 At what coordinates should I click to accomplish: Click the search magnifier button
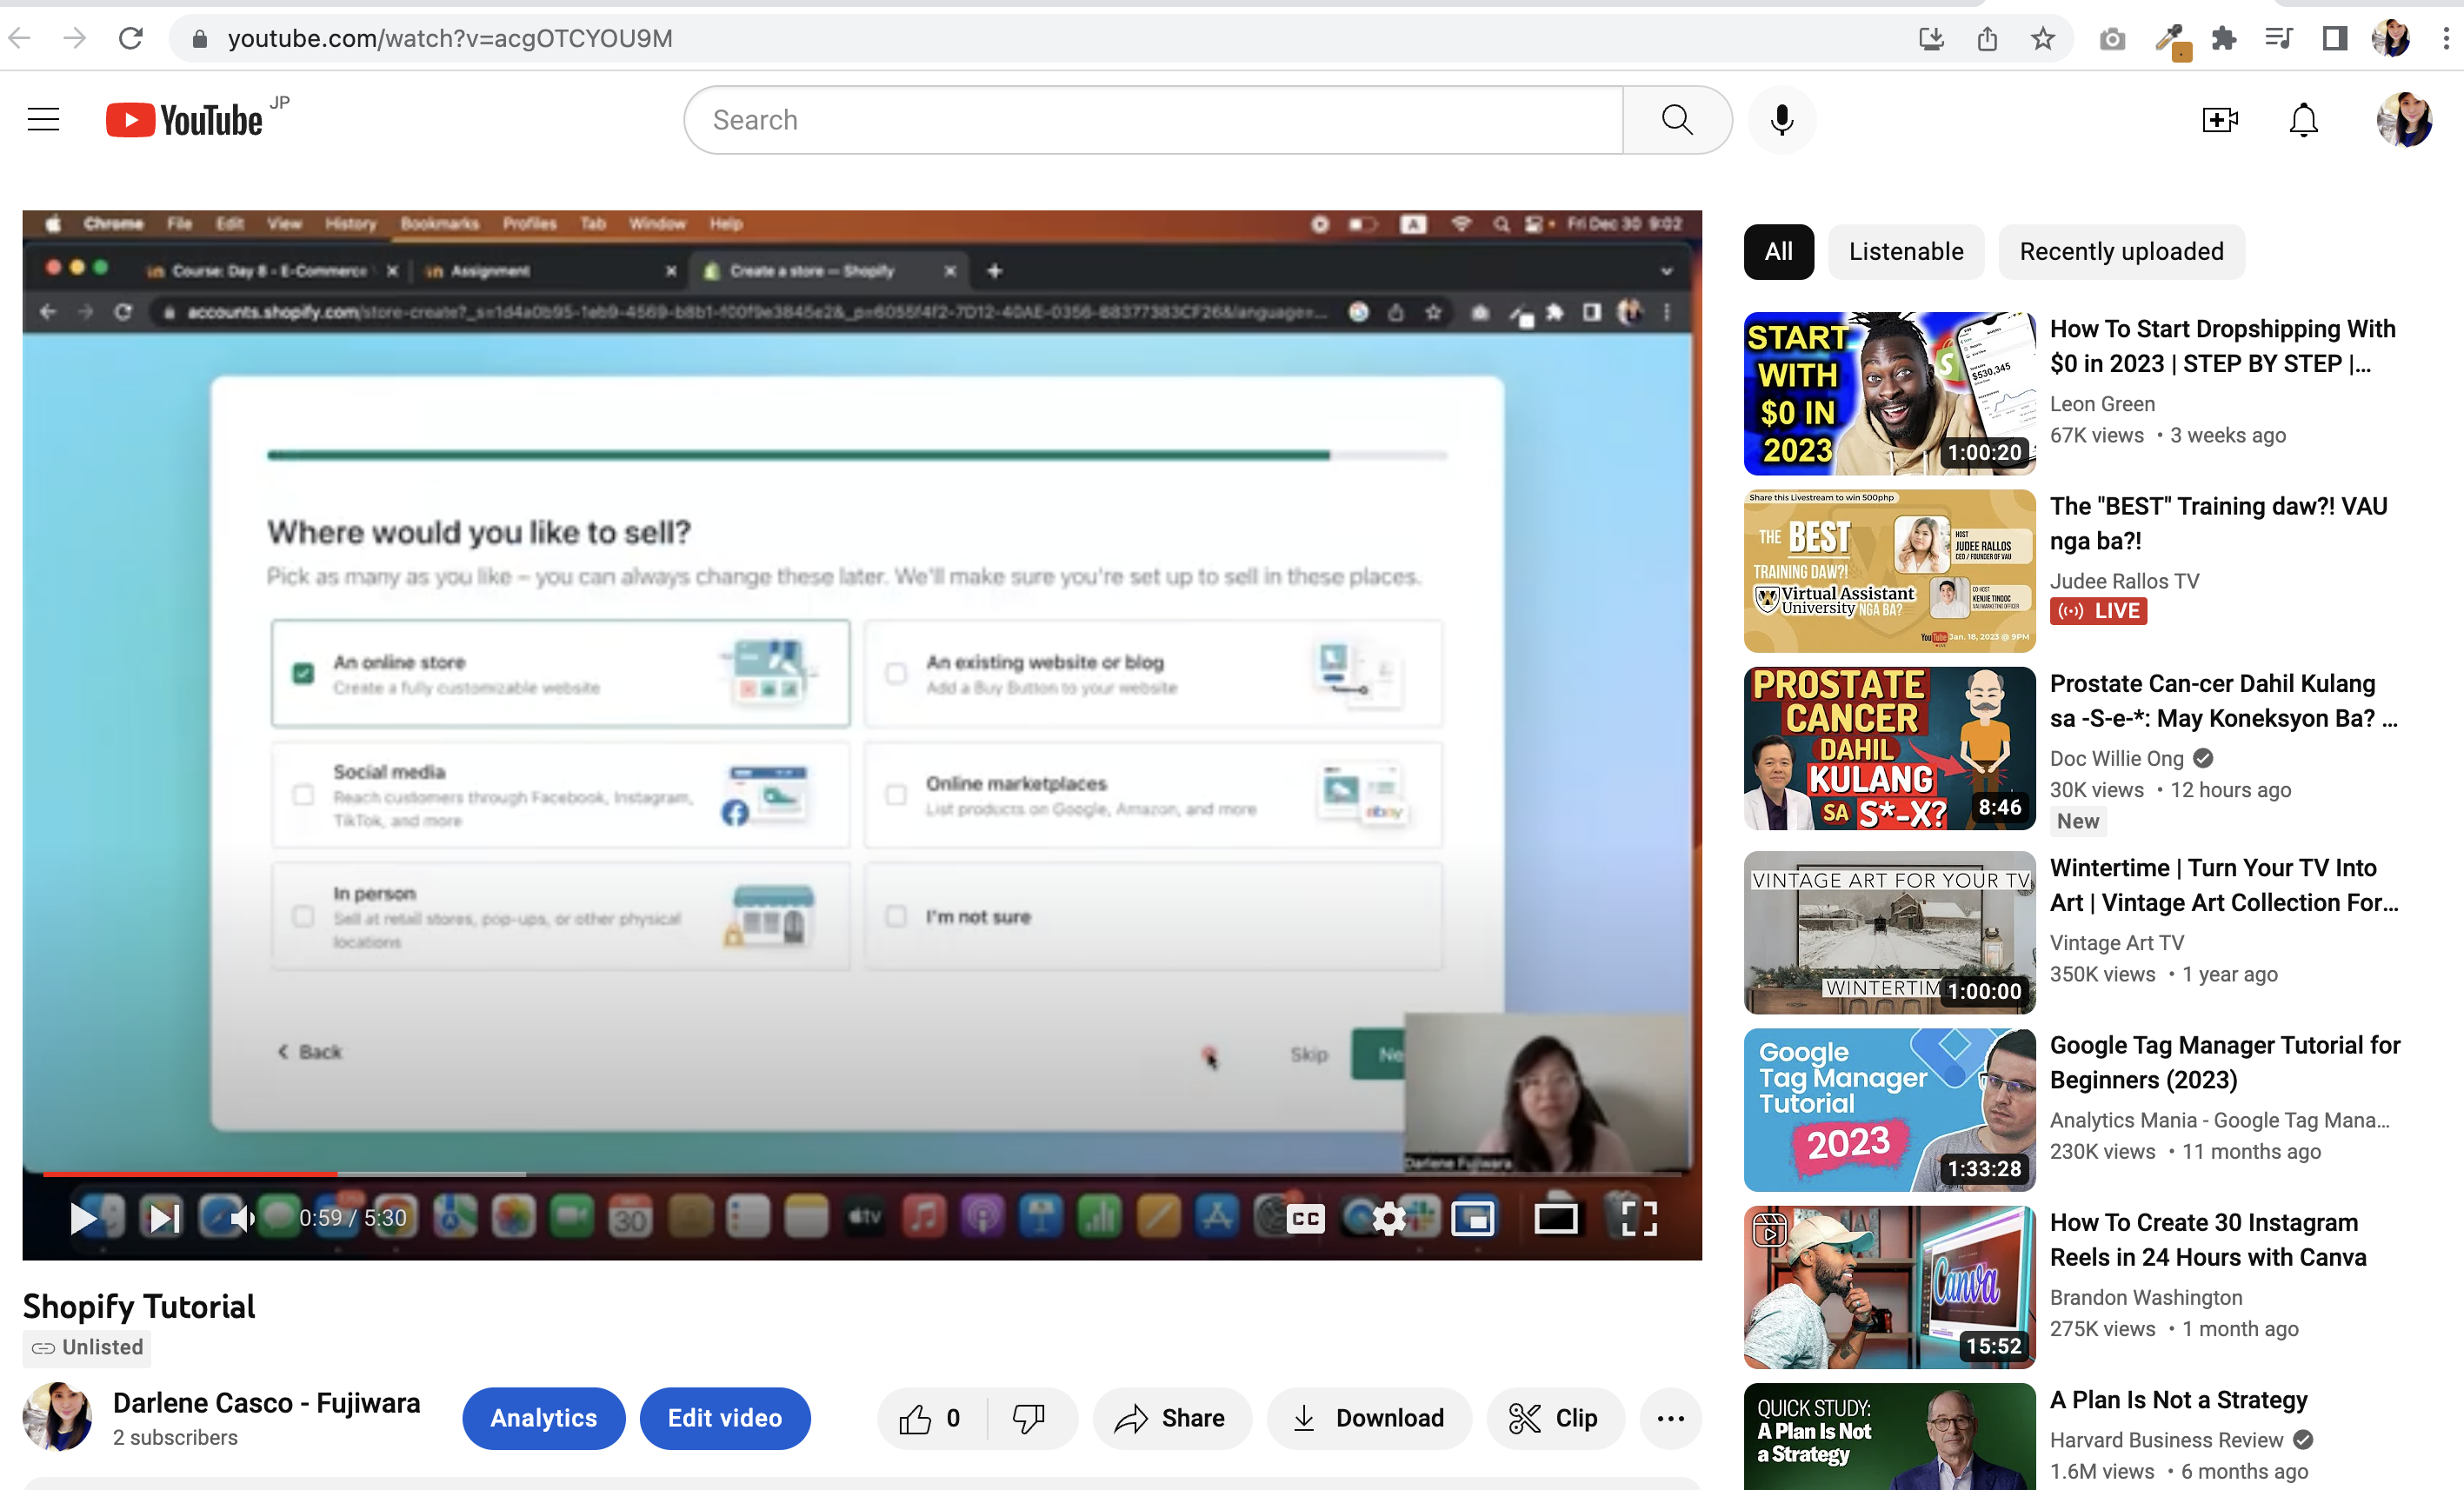(x=1677, y=120)
